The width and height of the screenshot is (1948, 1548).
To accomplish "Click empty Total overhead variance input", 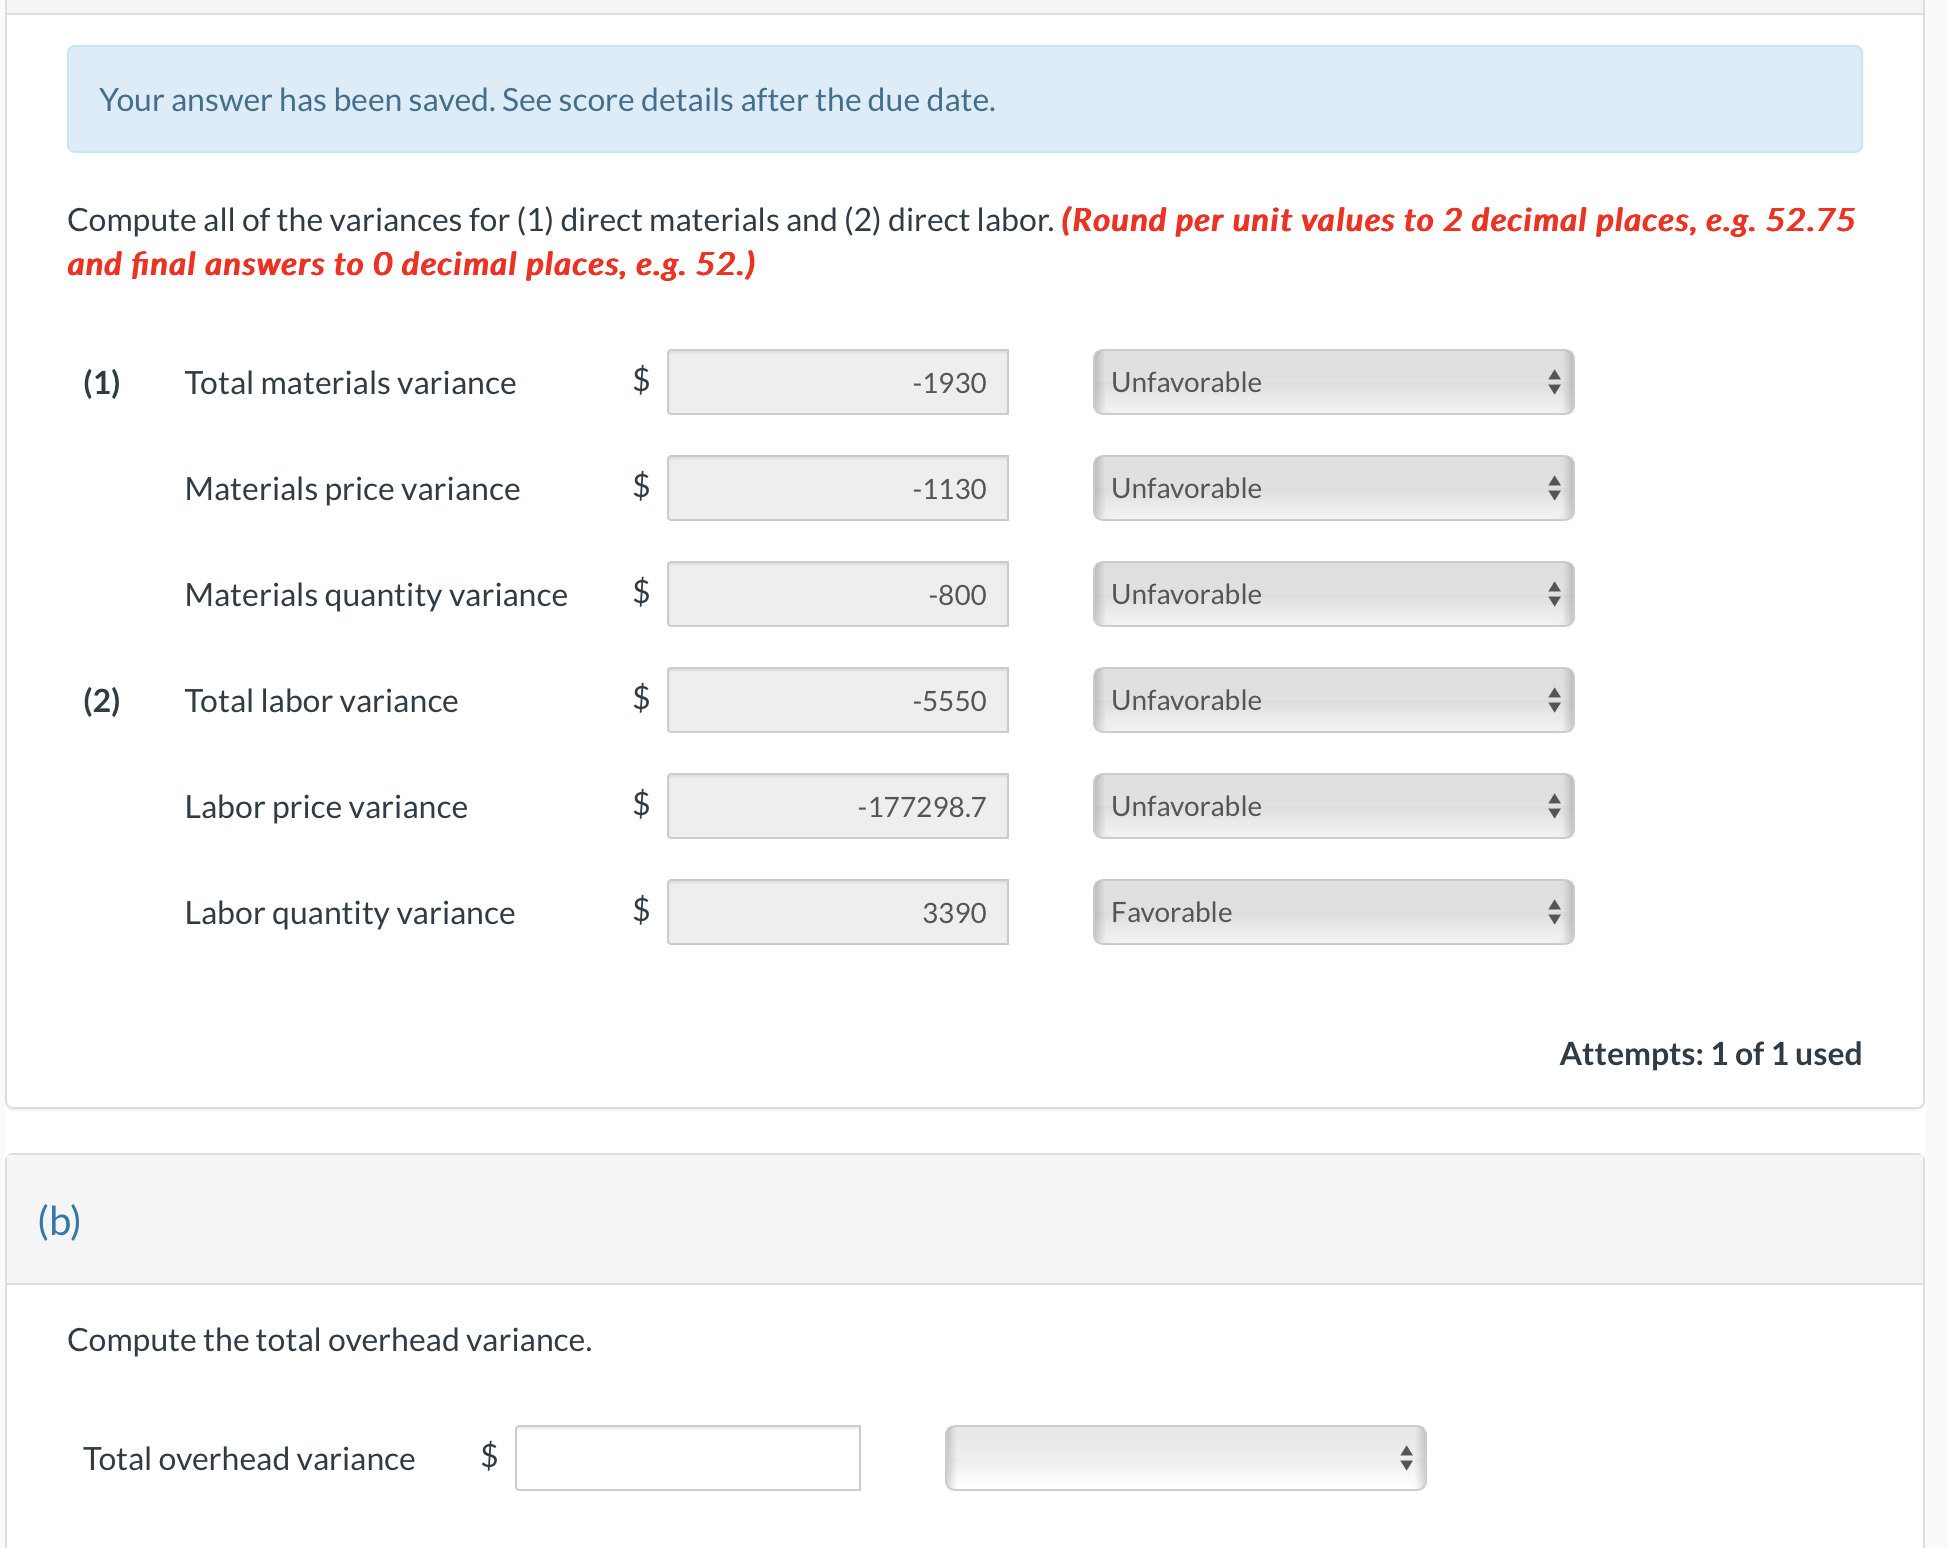I will click(687, 1458).
